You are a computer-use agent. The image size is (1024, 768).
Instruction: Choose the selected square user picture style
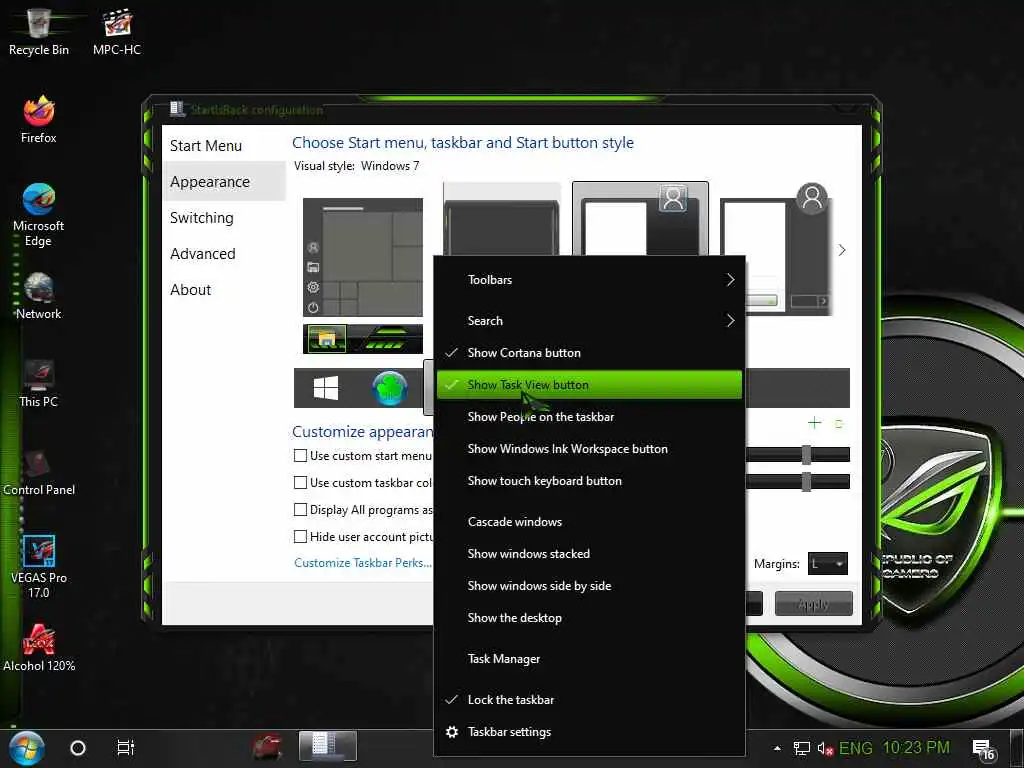(640, 219)
